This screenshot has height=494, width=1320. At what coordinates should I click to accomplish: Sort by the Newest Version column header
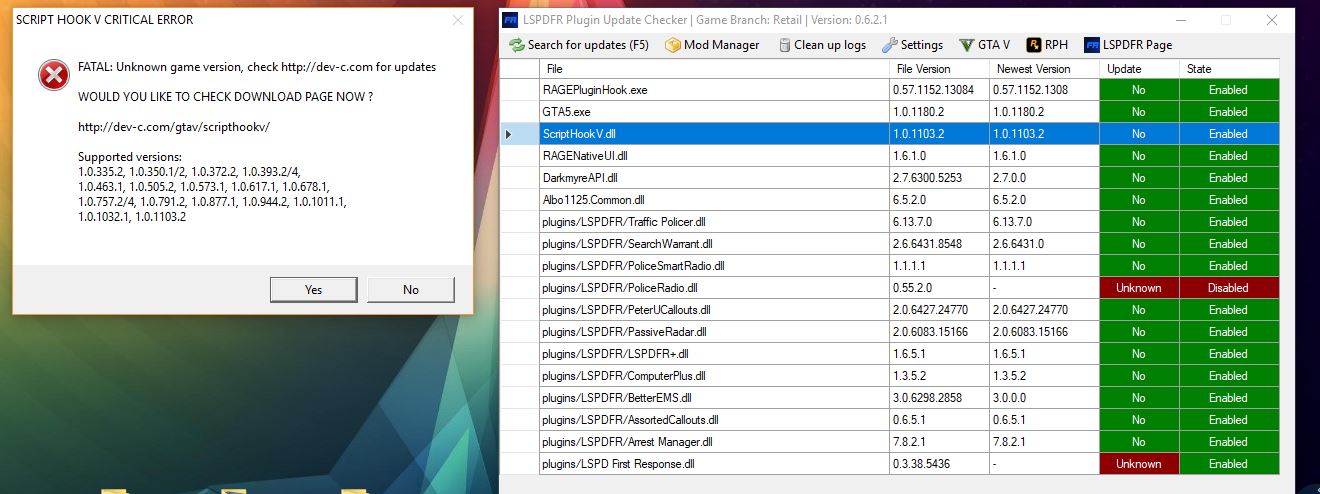[x=1044, y=69]
